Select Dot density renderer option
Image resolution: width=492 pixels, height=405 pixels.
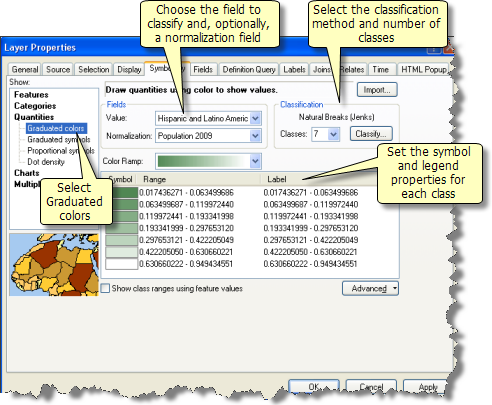[46, 162]
